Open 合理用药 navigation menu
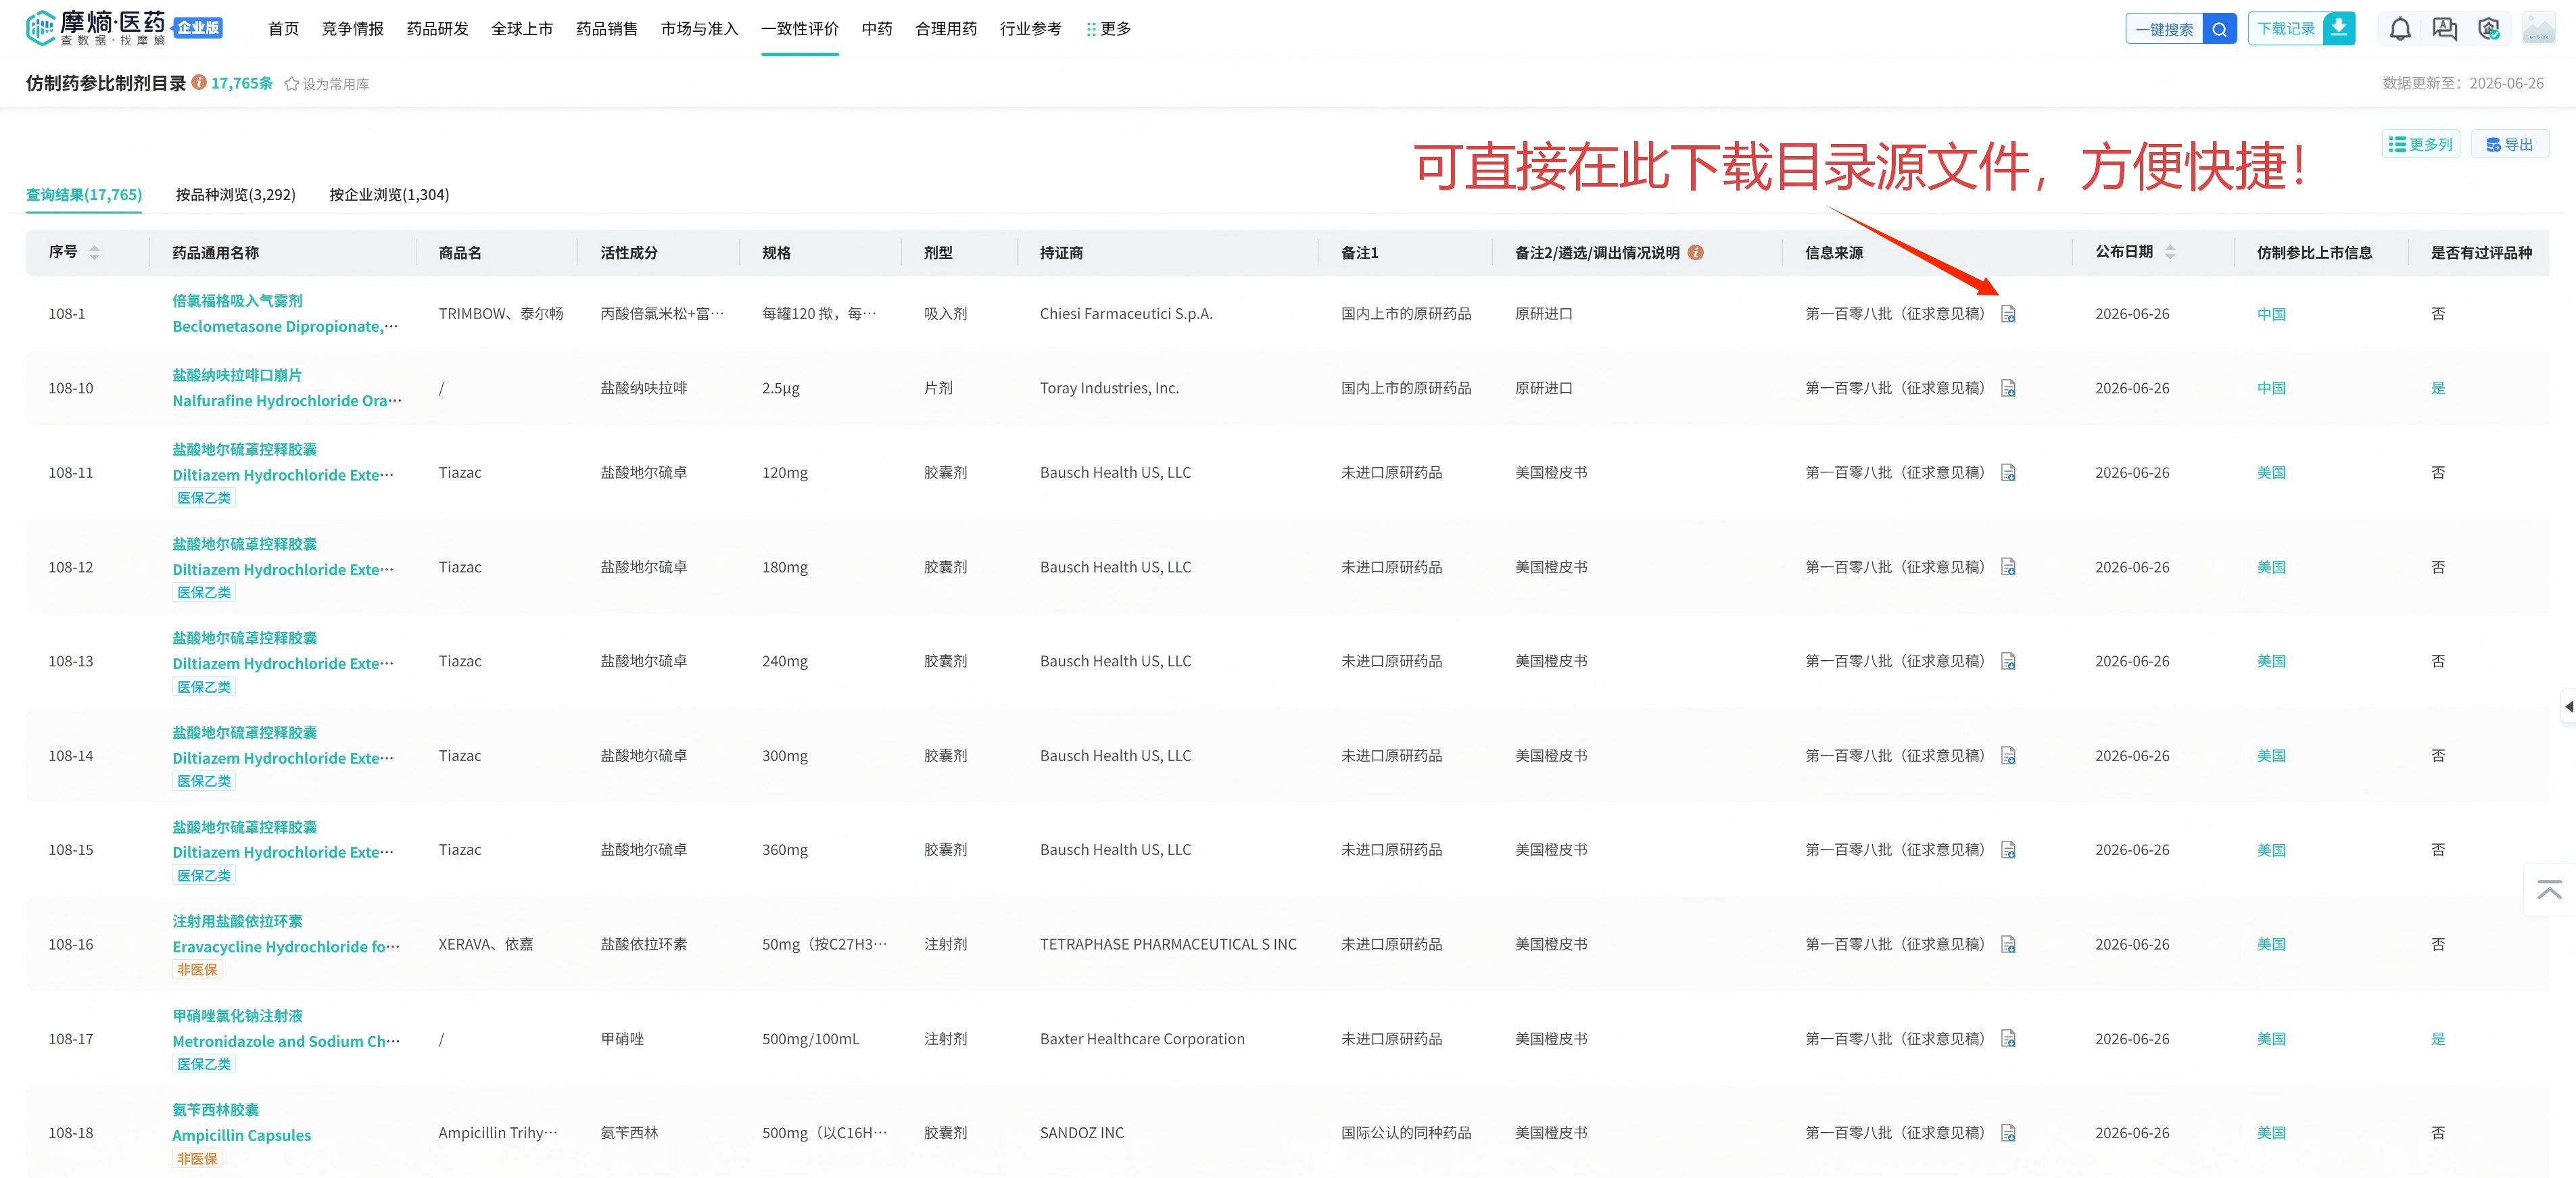The height and width of the screenshot is (1178, 2576). [946, 29]
